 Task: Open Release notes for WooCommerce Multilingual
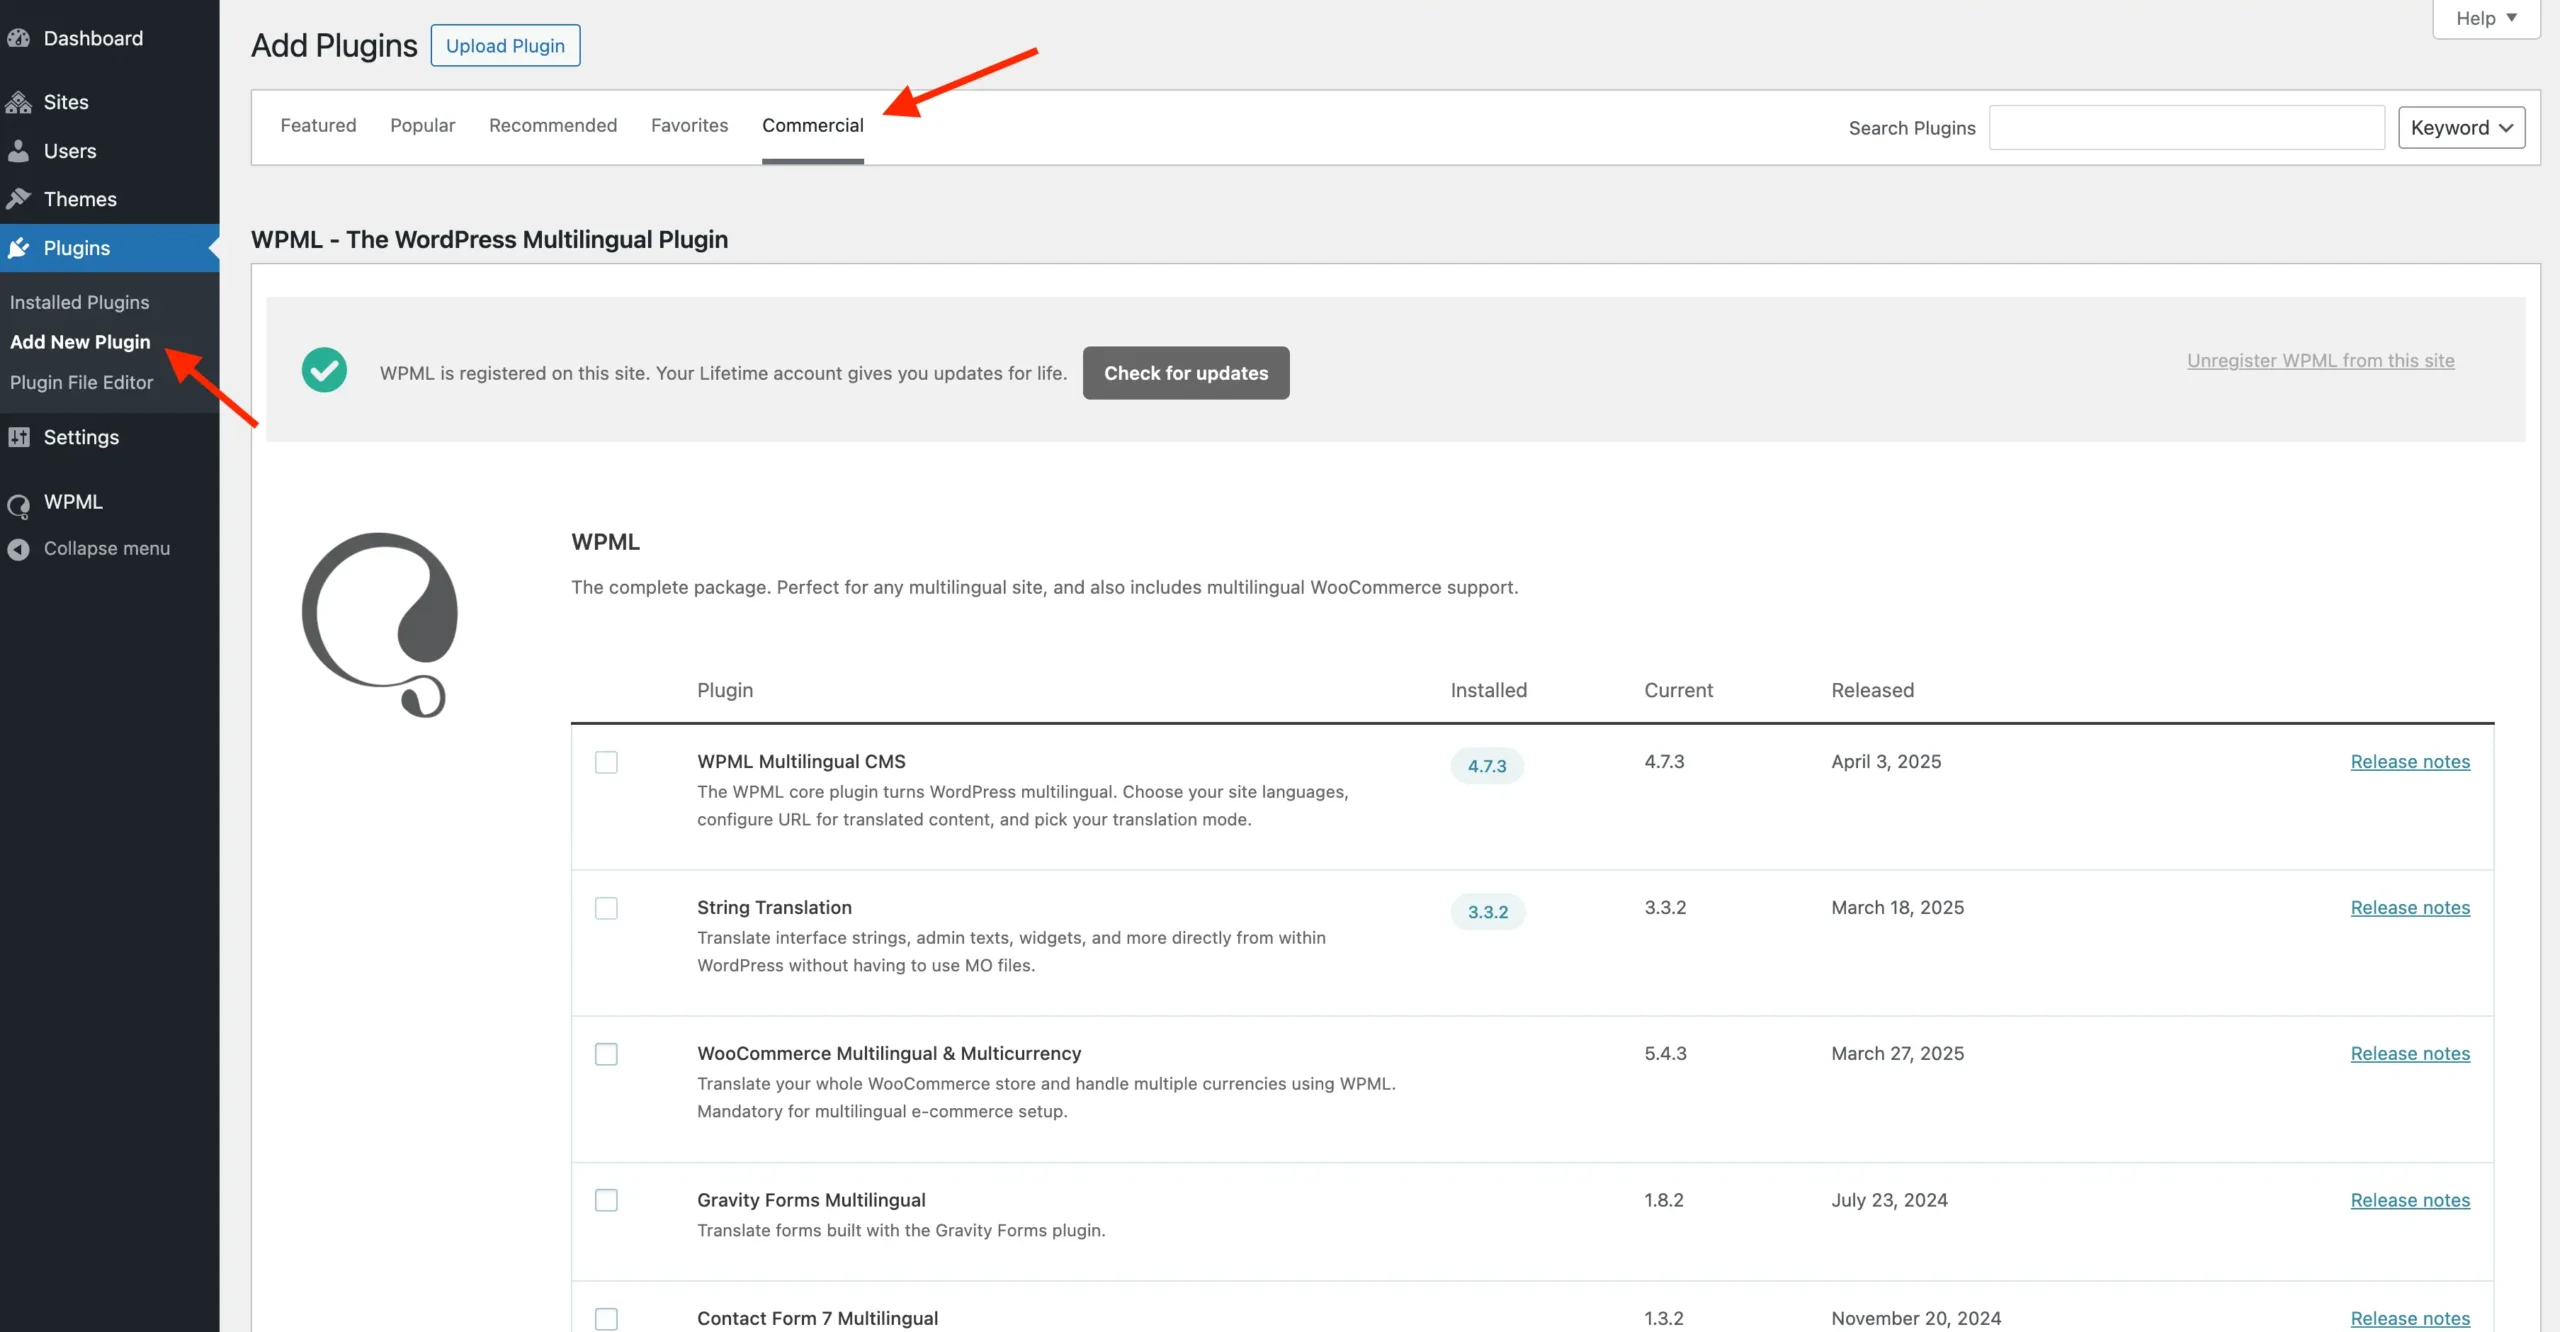pyautogui.click(x=2410, y=1054)
